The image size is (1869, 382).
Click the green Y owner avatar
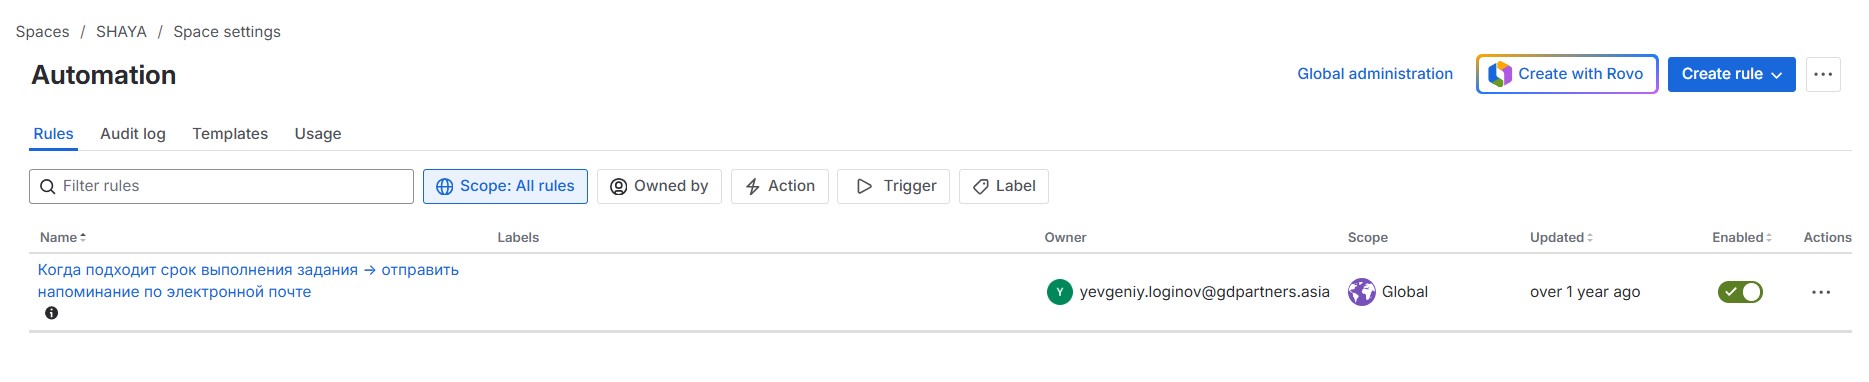1060,292
